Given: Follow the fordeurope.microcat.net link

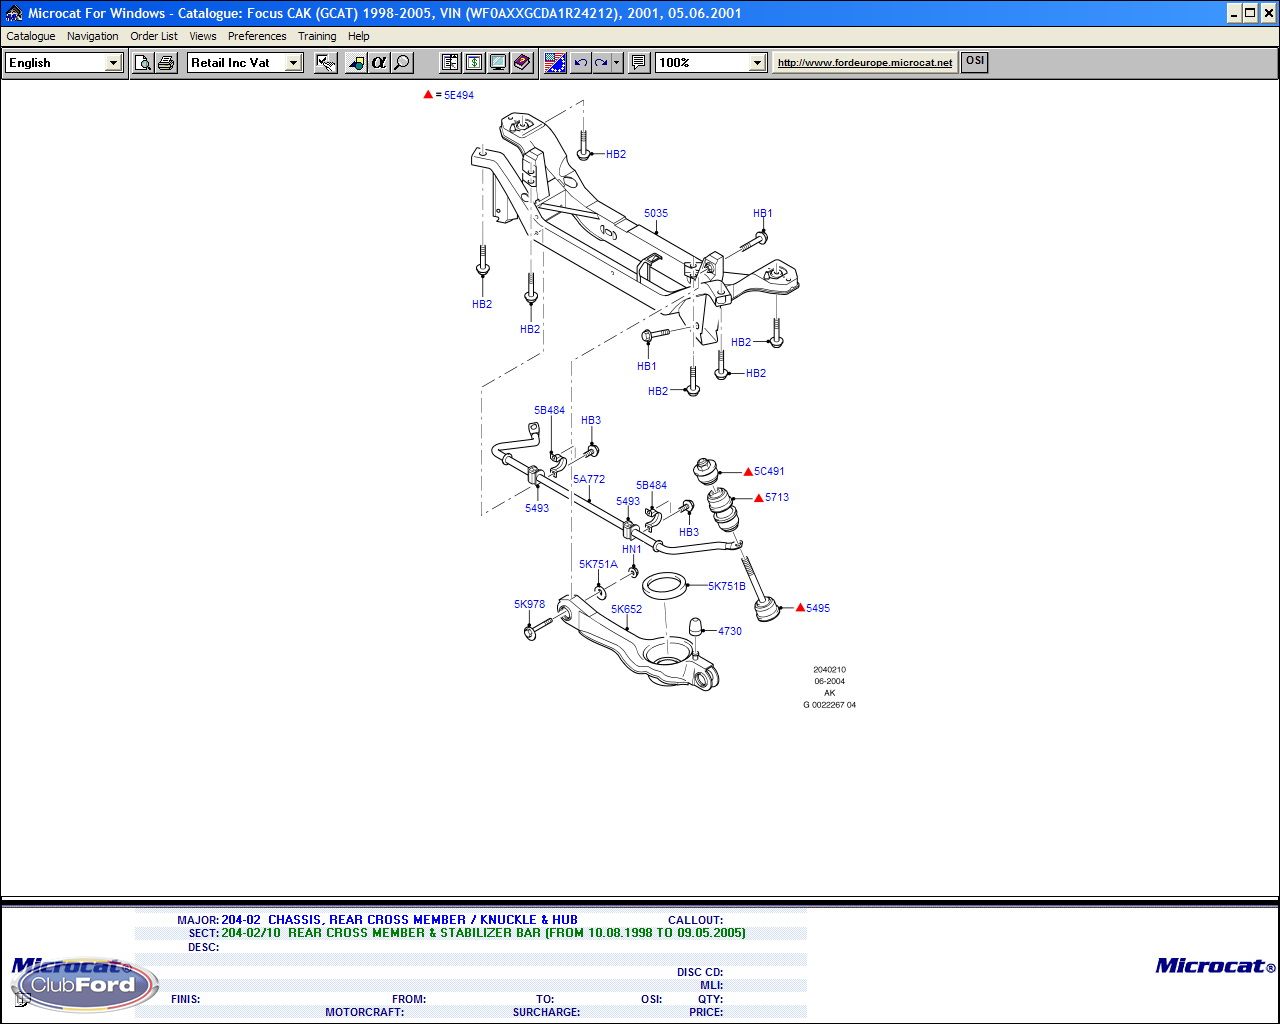Looking at the screenshot, I should [x=865, y=63].
